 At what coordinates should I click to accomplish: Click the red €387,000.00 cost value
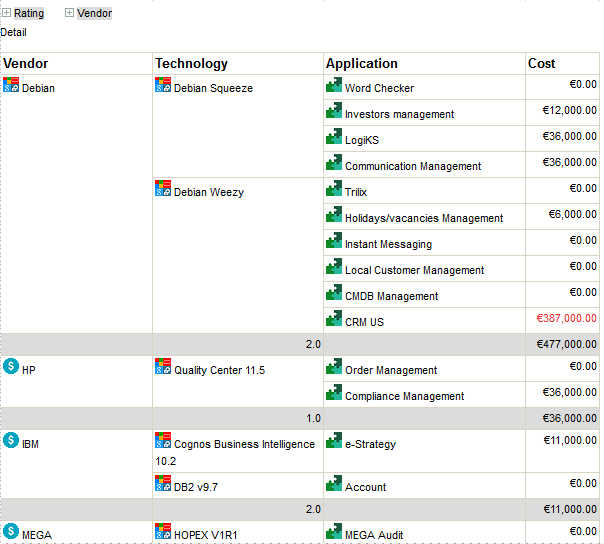pyautogui.click(x=566, y=319)
